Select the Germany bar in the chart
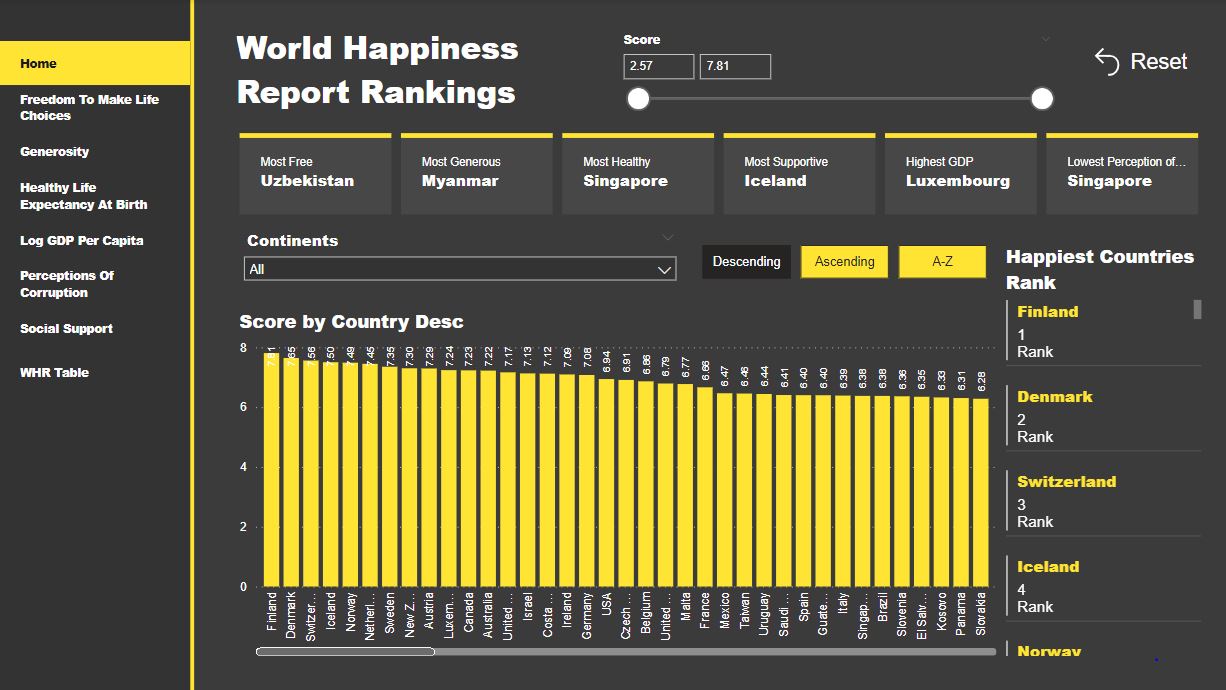Image resolution: width=1226 pixels, height=690 pixels. pos(587,481)
